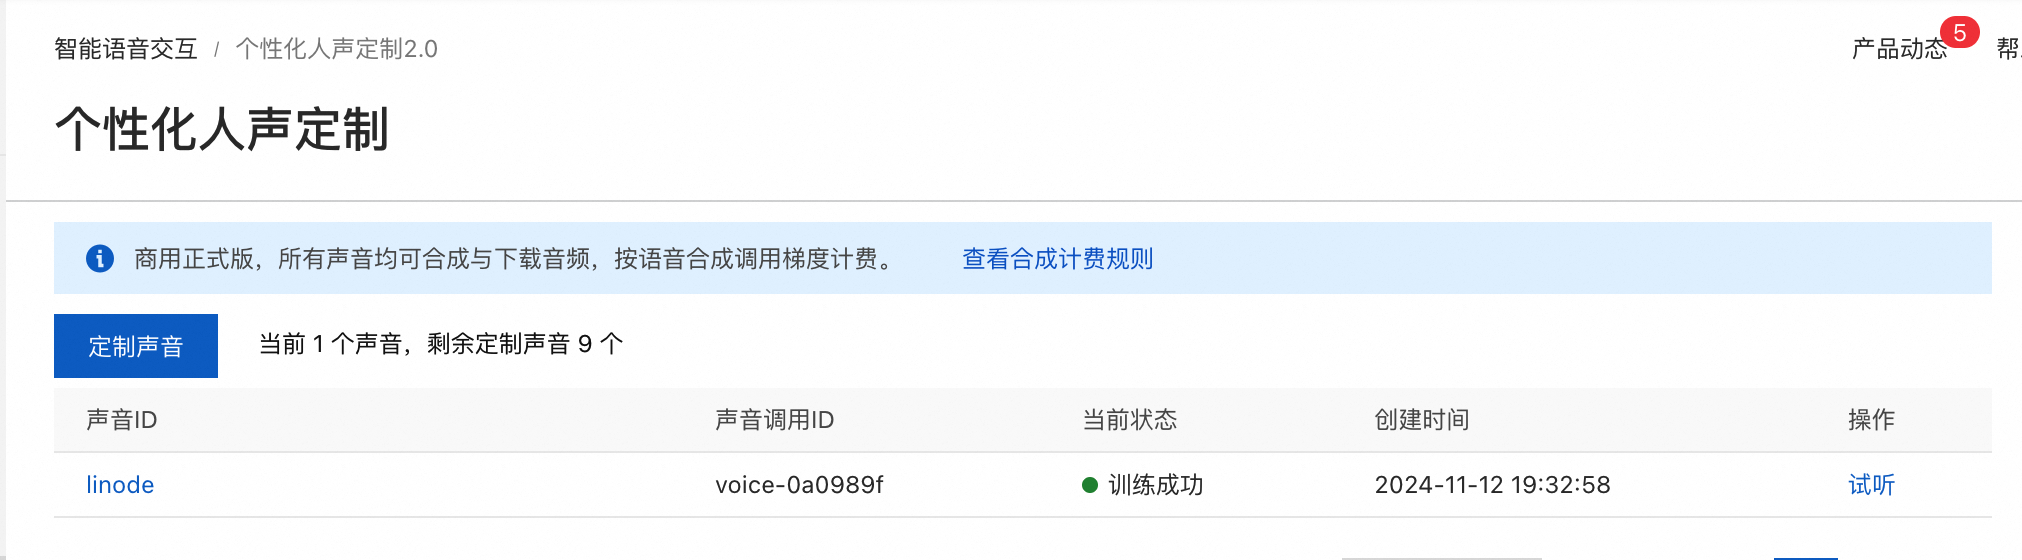2022x560 pixels.
Task: Click the 操作 column header
Action: pos(1871,420)
